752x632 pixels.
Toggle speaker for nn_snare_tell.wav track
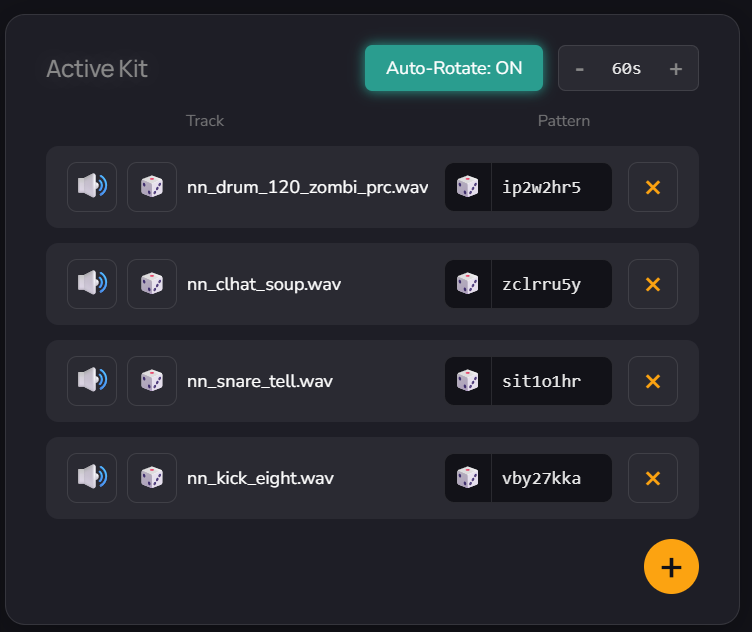[92, 381]
